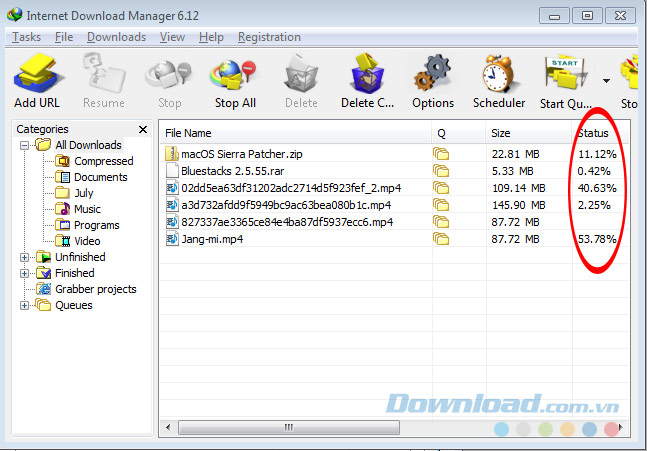Image resolution: width=647 pixels, height=451 pixels.
Task: Click the scrollbar right arrow
Action: 621,427
